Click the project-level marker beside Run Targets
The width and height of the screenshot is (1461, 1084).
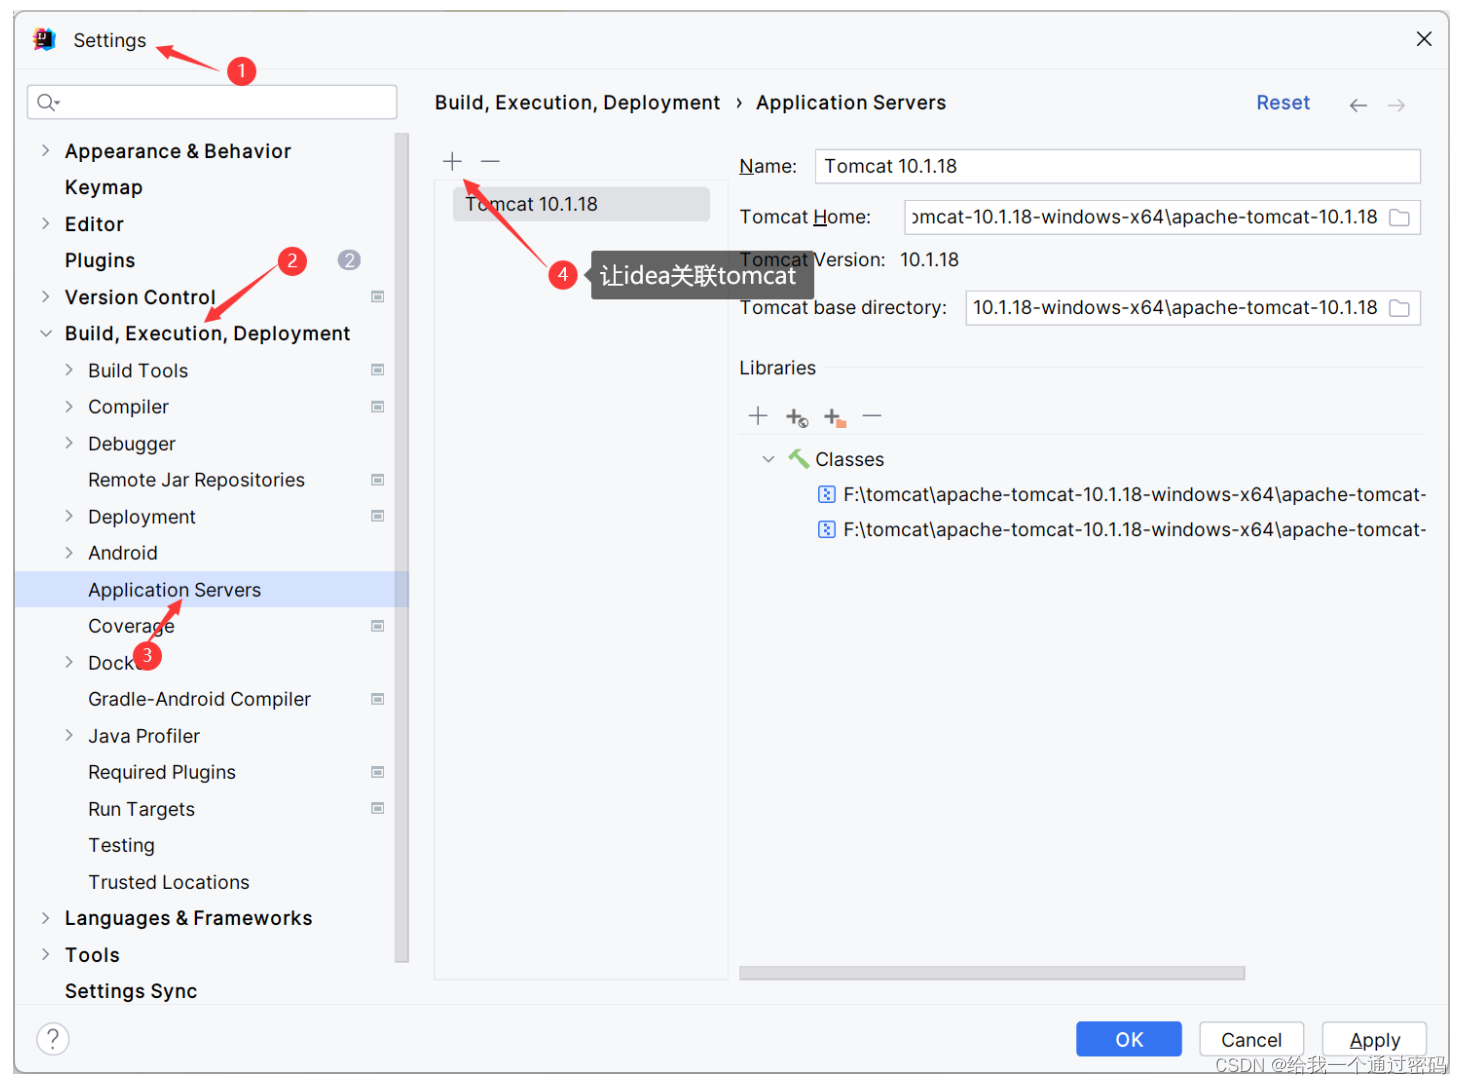click(x=378, y=808)
